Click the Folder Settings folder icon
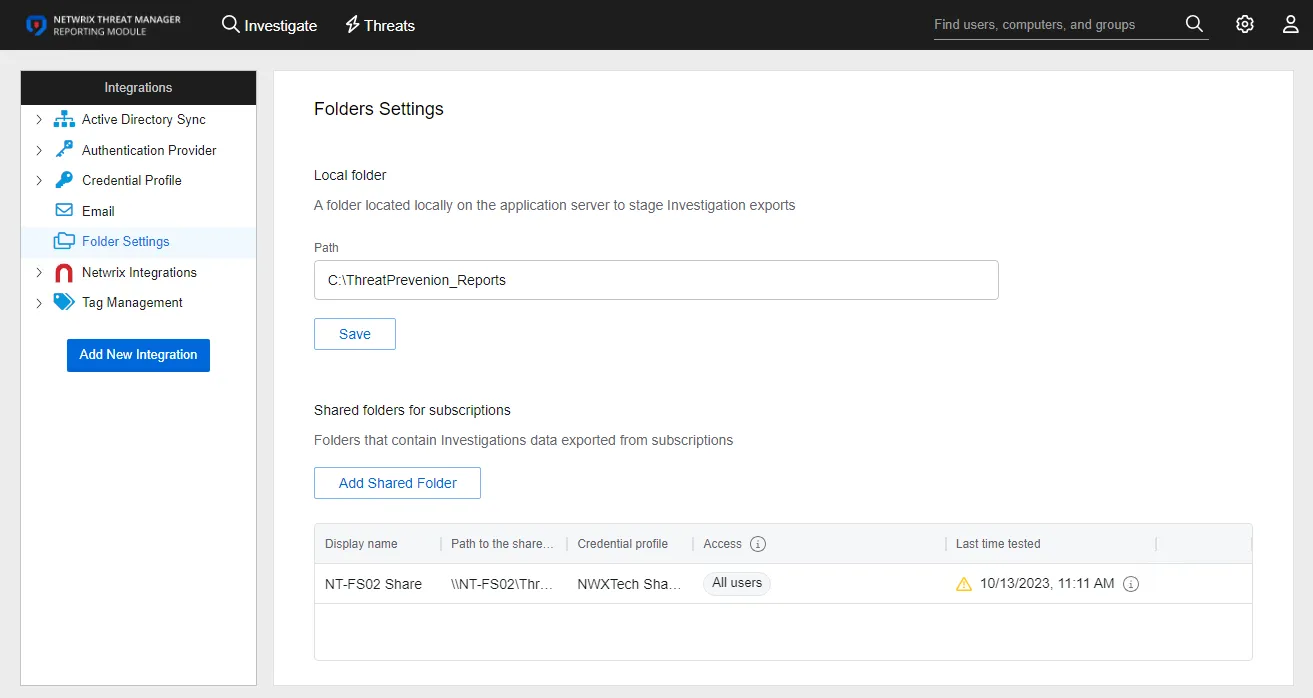This screenshot has height=698, width=1313. (x=64, y=241)
